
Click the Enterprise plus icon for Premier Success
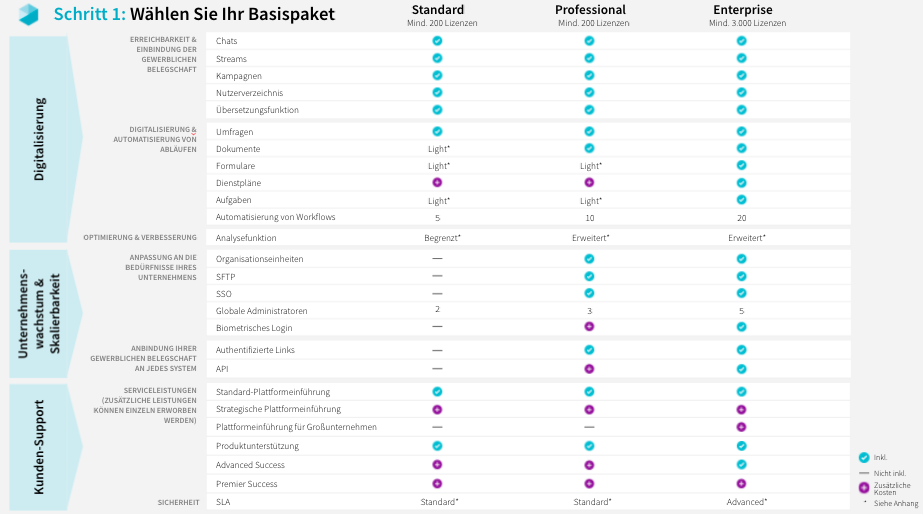tap(741, 483)
